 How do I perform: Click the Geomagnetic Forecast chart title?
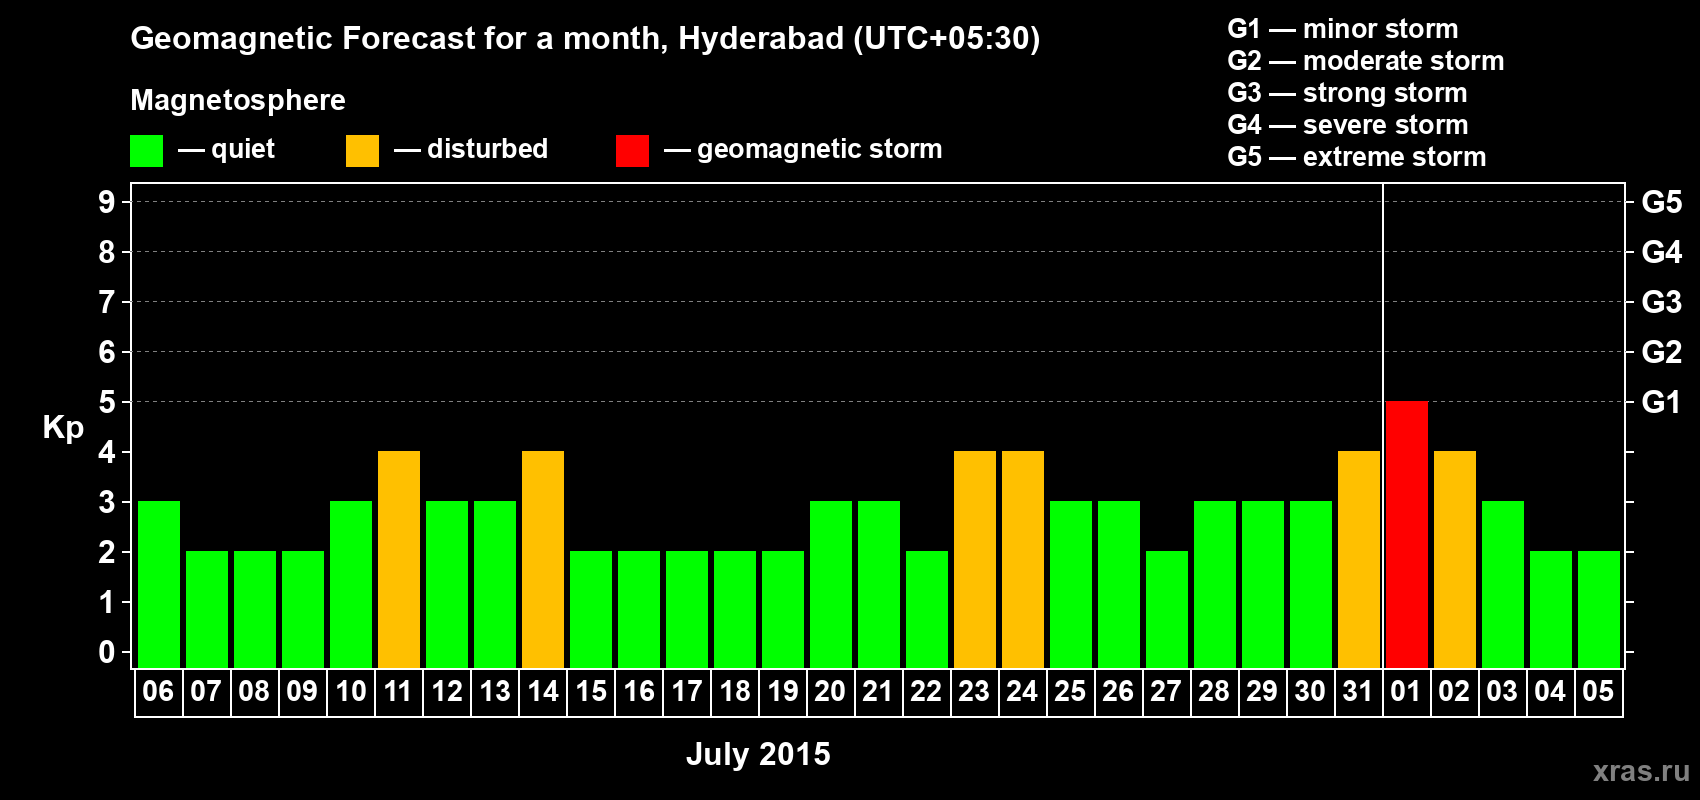point(585,39)
